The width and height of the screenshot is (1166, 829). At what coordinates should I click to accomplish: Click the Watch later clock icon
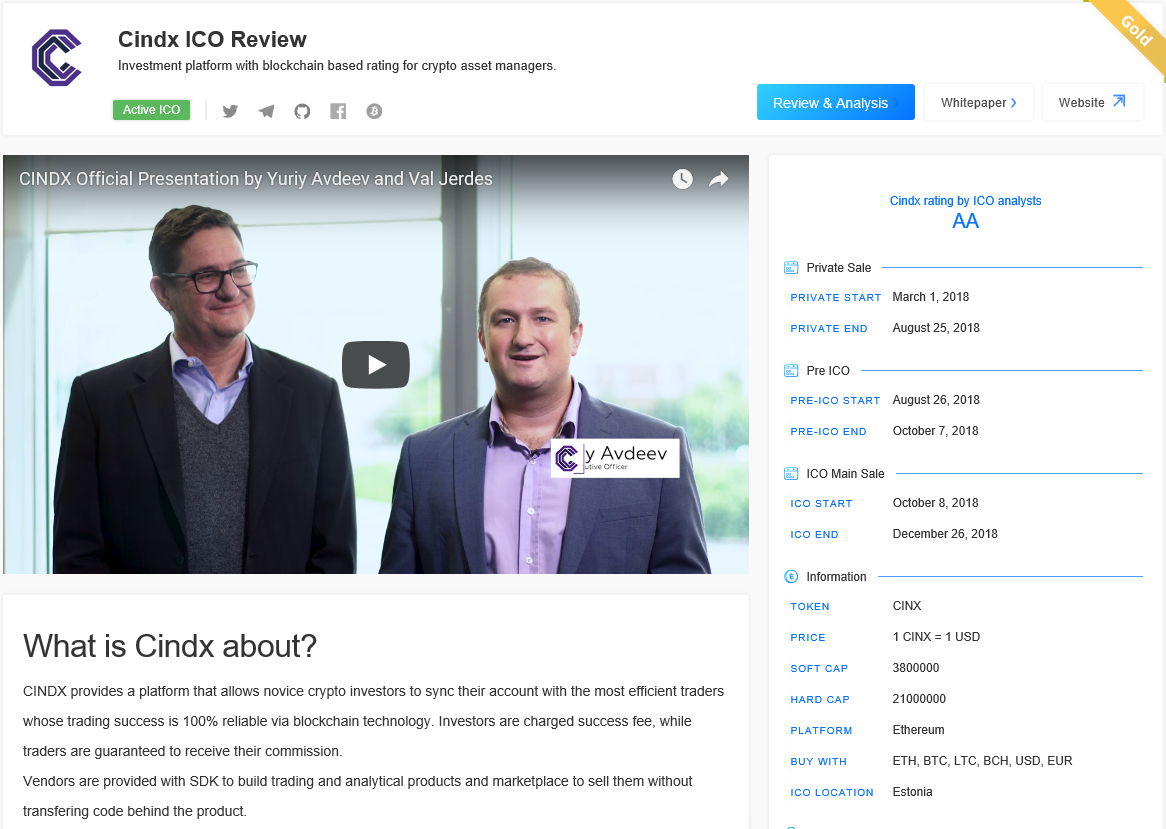[683, 178]
